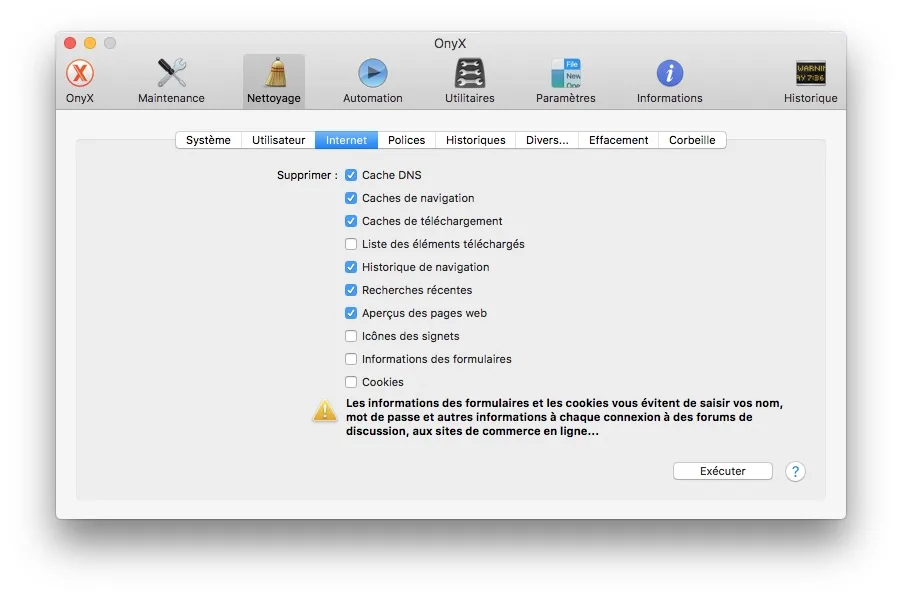902x599 pixels.
Task: Switch to the Effacement tab
Action: (618, 140)
